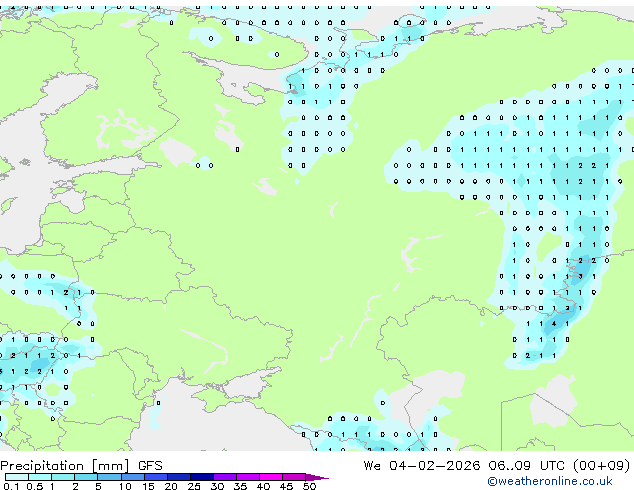Choose the 25–30 mm navy swatch
The height and width of the screenshot is (490, 634).
[x=202, y=477]
